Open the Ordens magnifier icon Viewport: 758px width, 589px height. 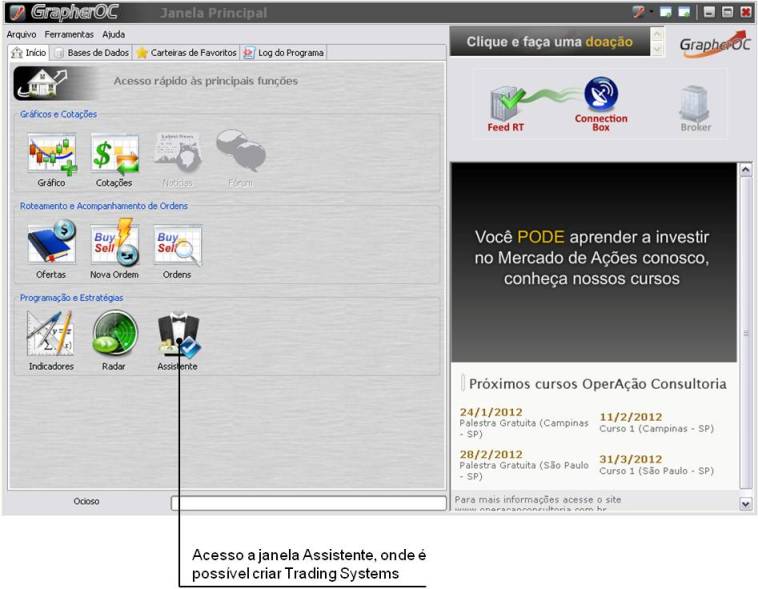(x=177, y=245)
